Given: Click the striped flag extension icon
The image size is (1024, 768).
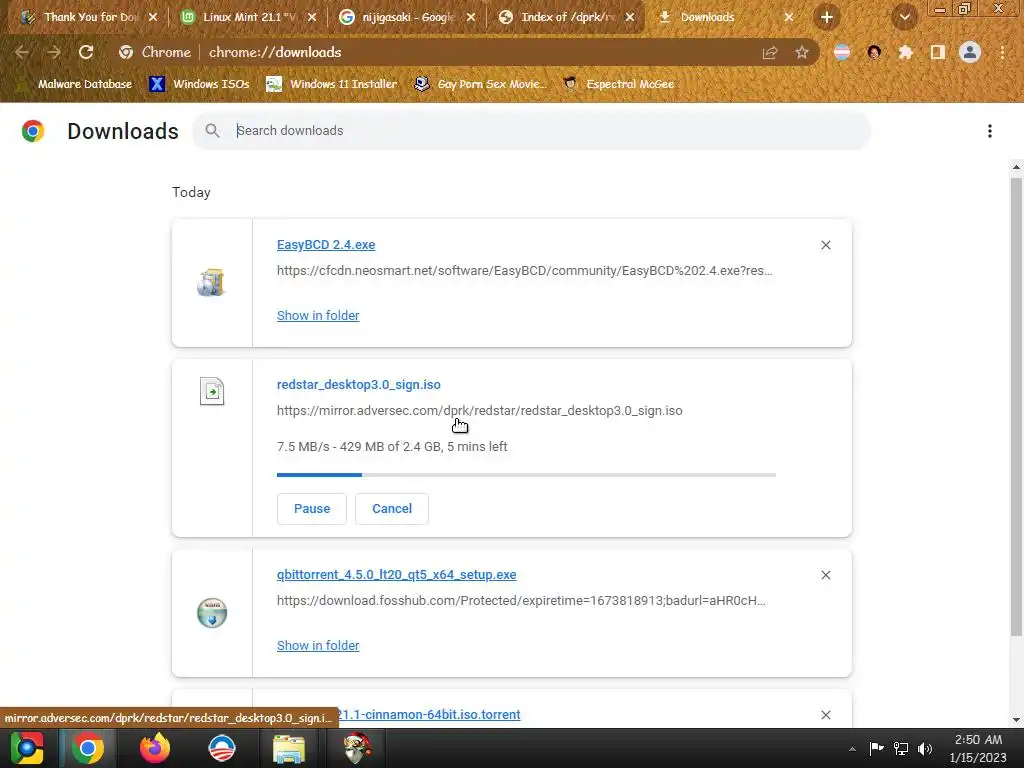Looking at the screenshot, I should coord(842,52).
